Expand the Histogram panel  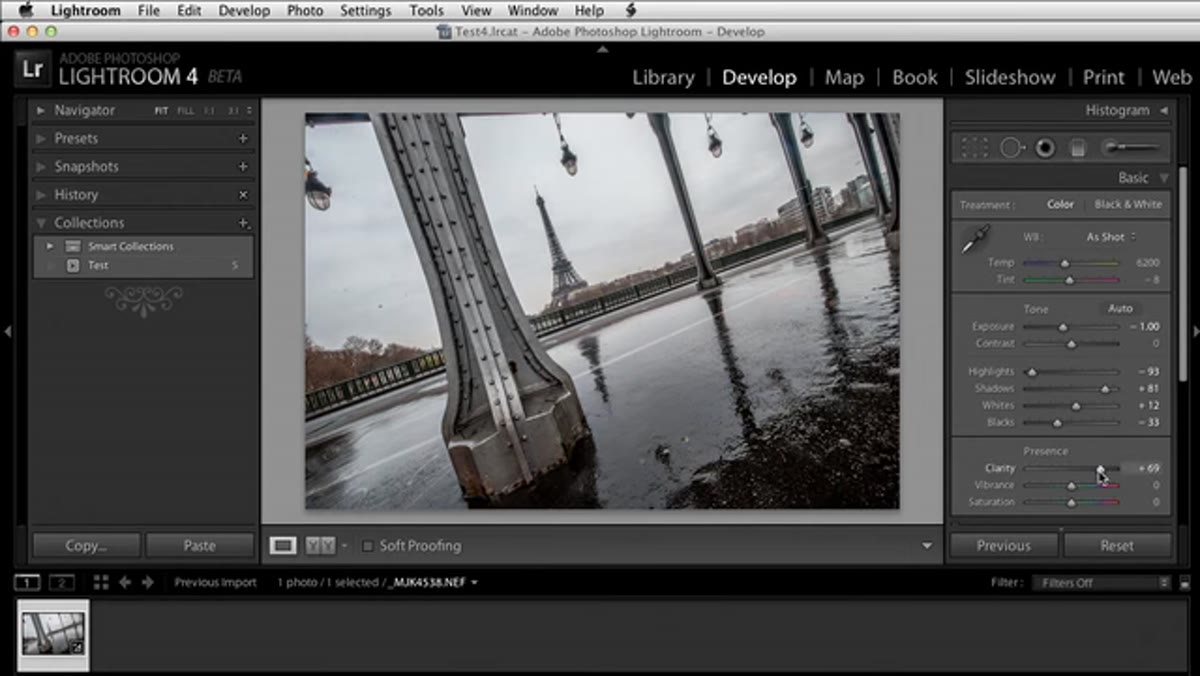pyautogui.click(x=1164, y=110)
